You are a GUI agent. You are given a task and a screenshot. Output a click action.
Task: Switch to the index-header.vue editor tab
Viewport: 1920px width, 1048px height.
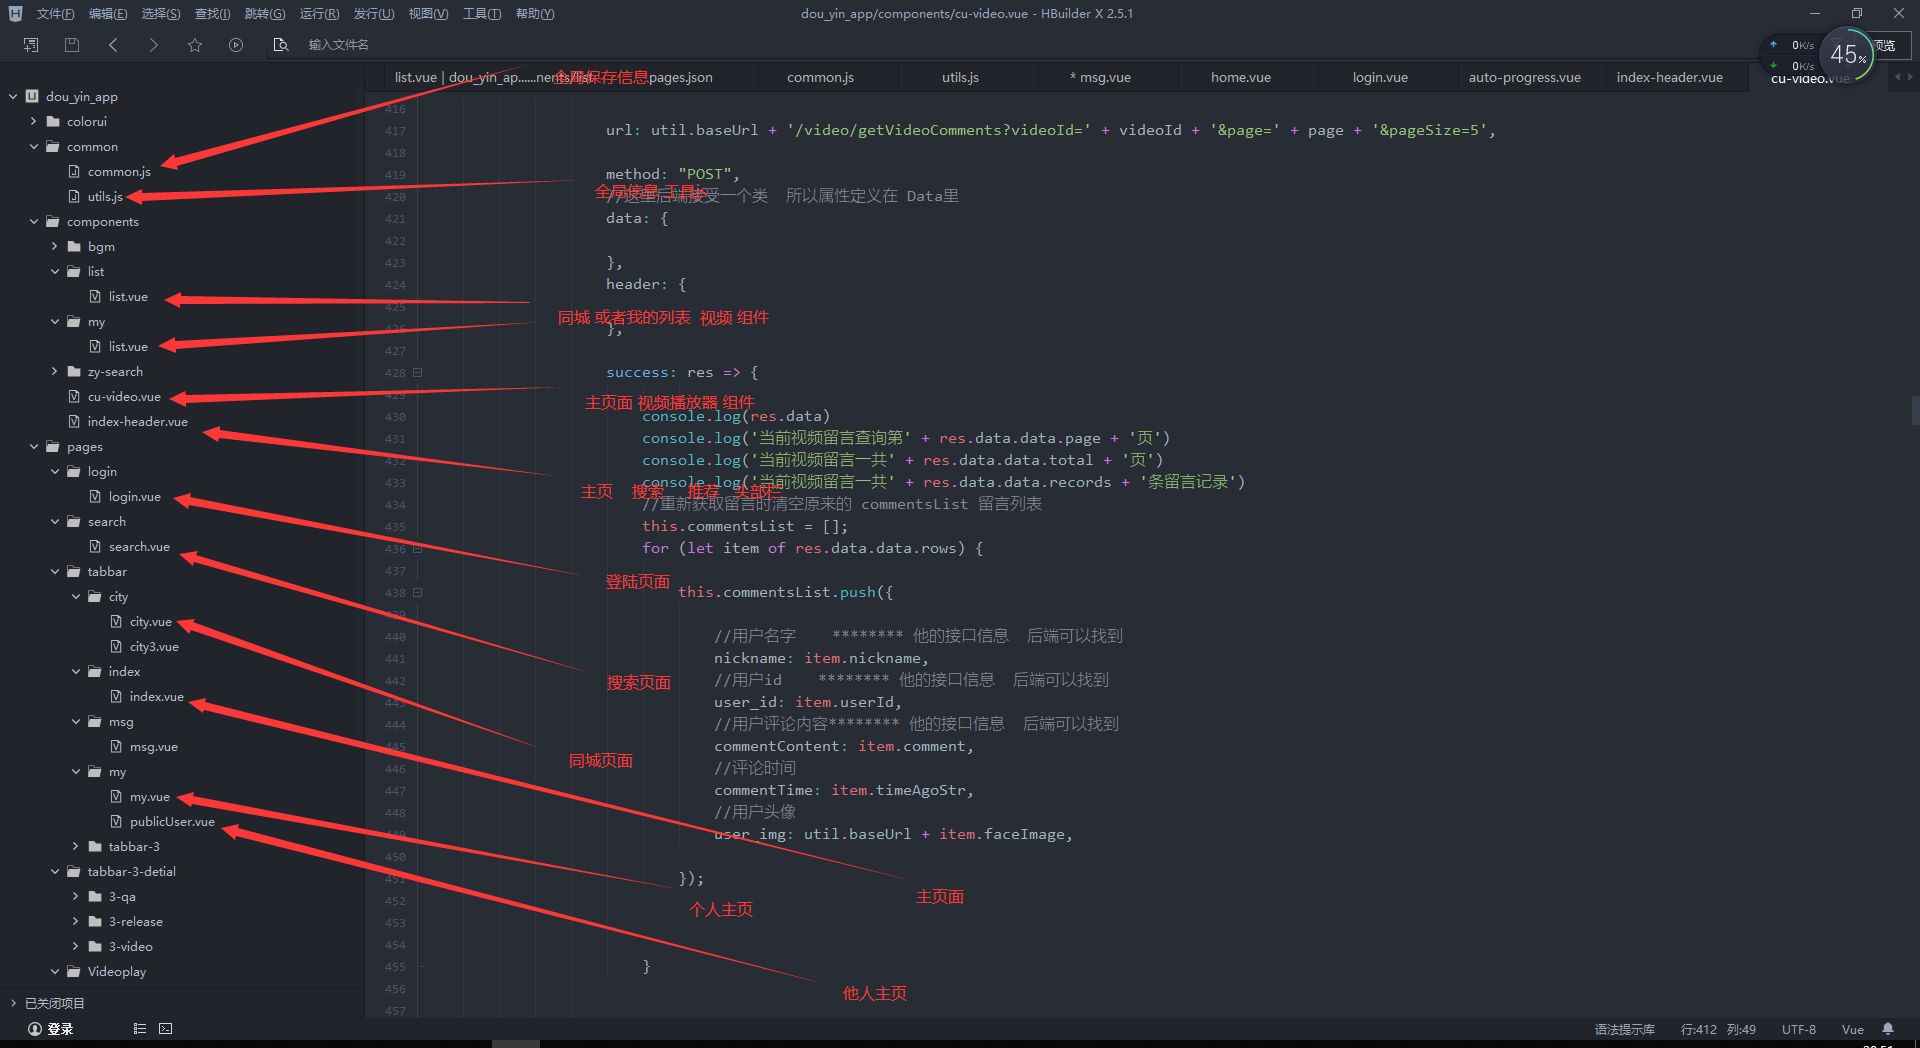click(x=1669, y=77)
